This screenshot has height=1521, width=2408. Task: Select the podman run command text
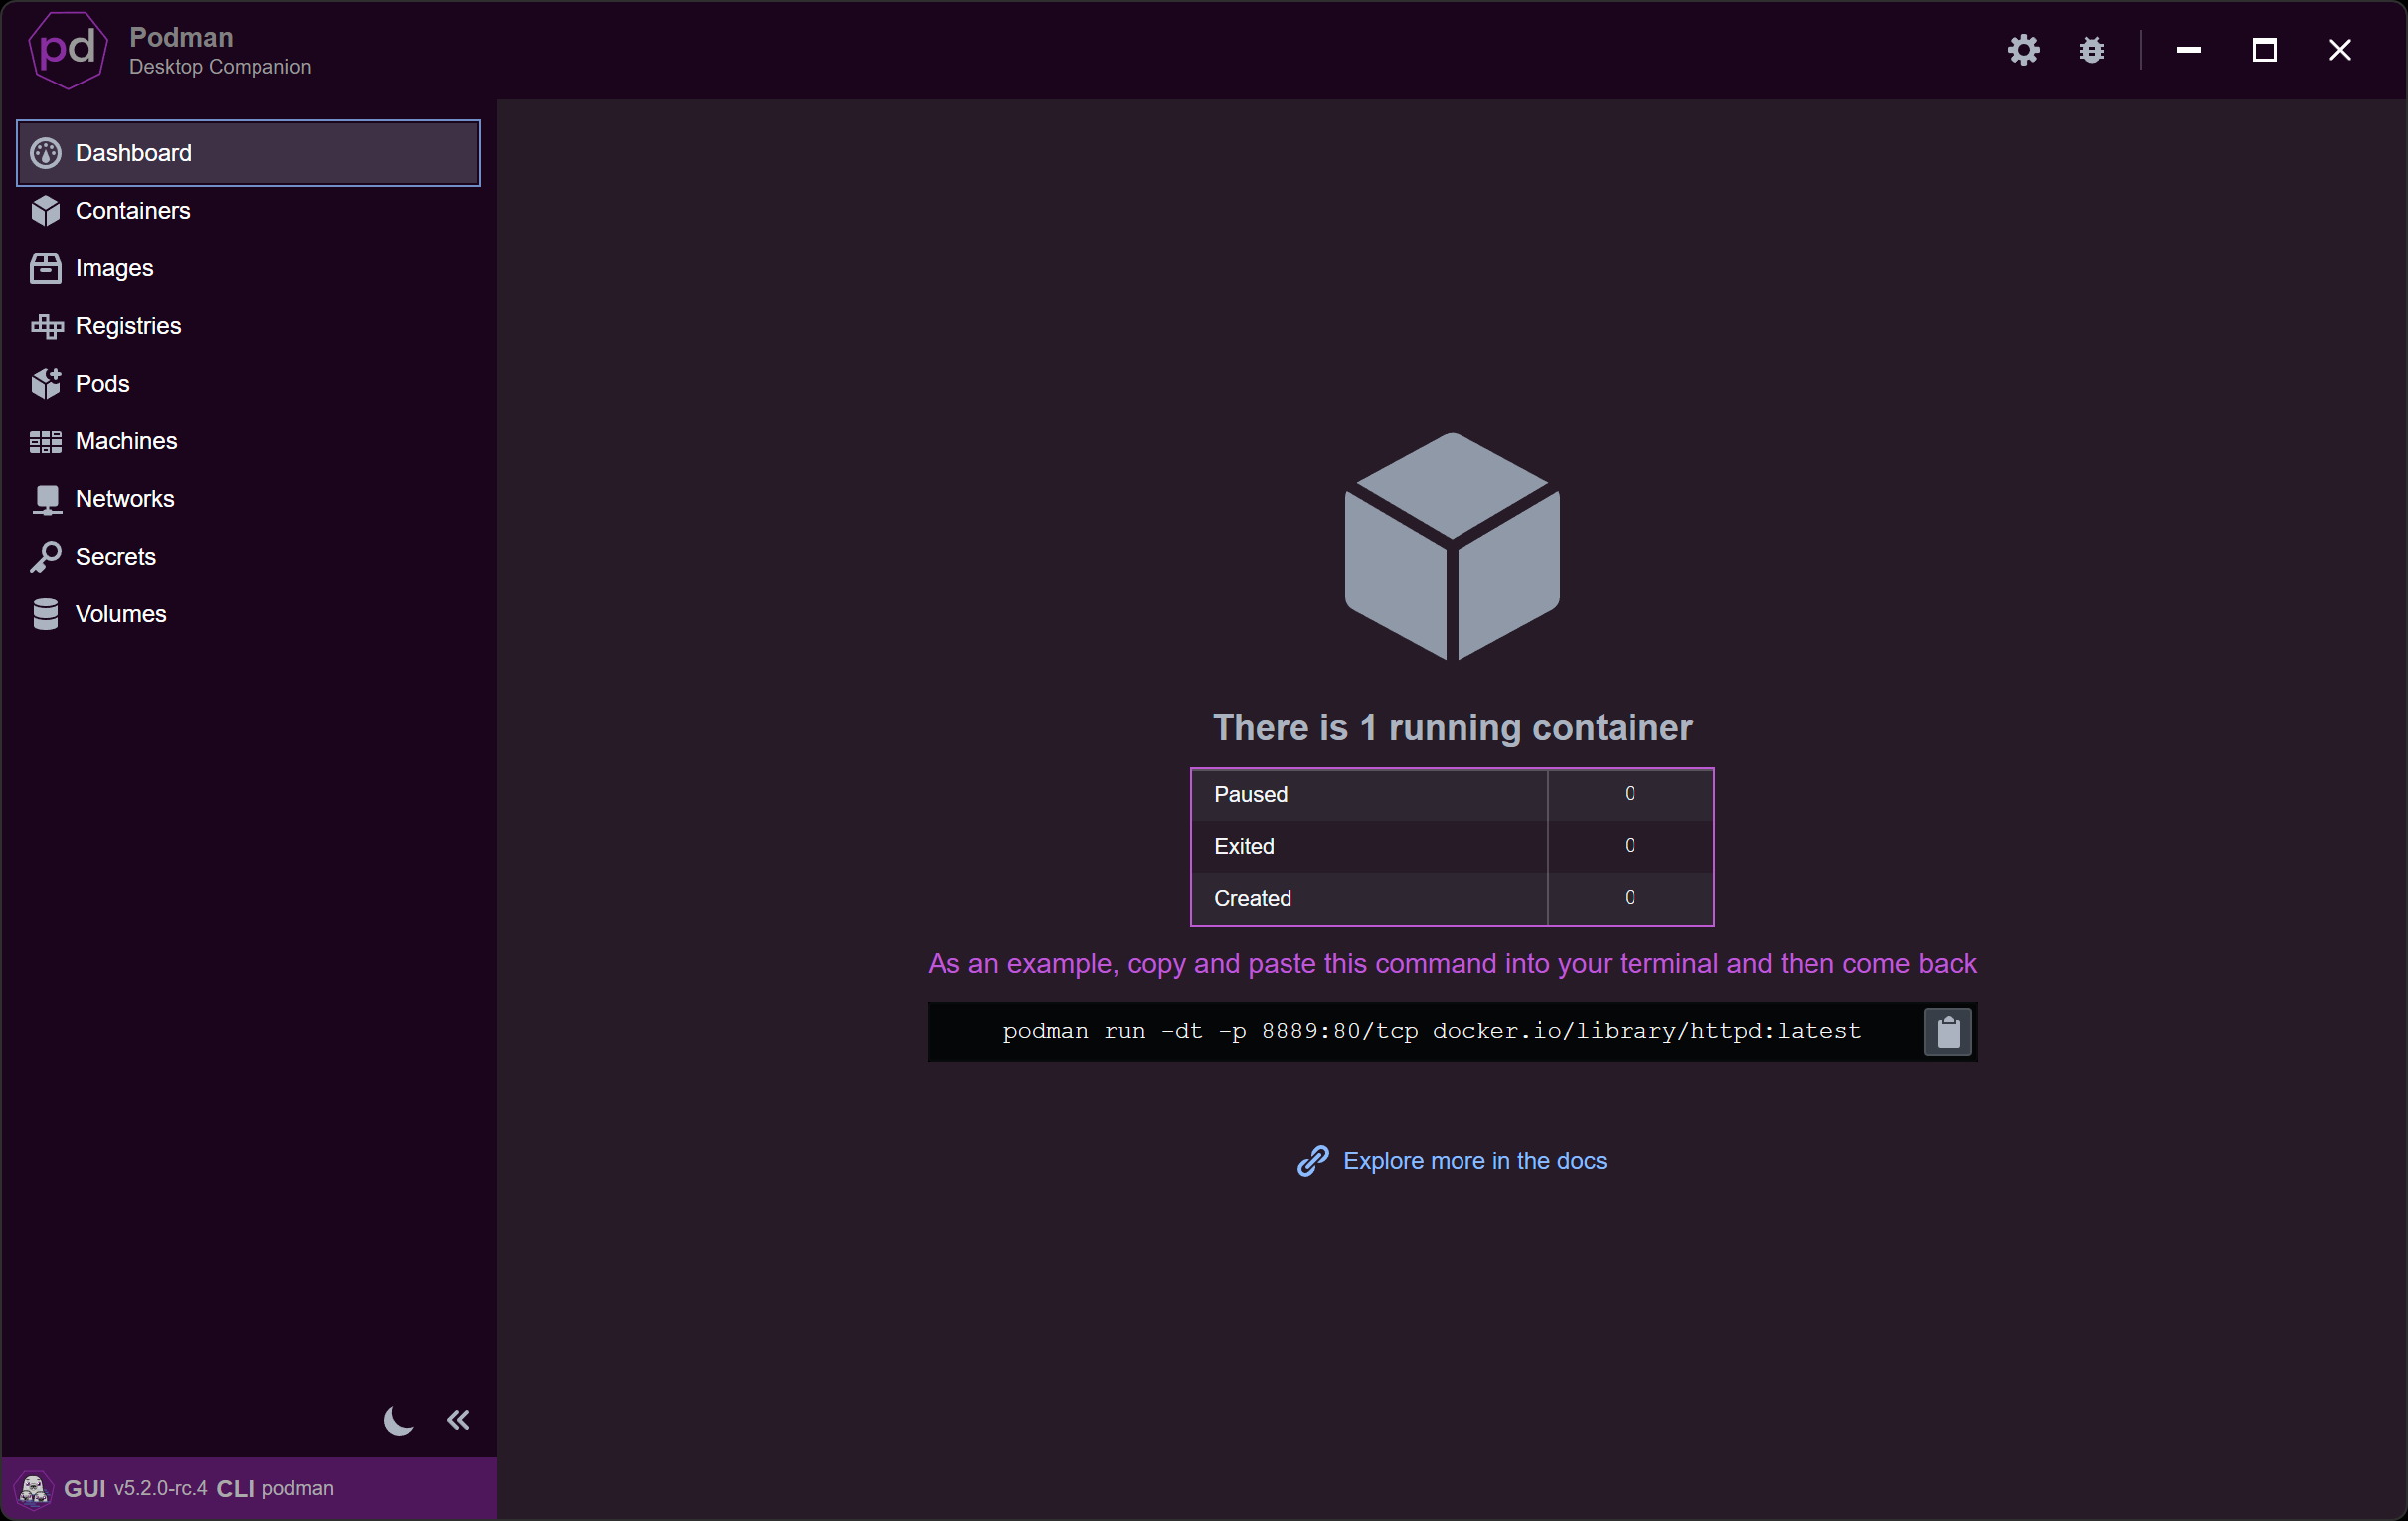click(1431, 1031)
